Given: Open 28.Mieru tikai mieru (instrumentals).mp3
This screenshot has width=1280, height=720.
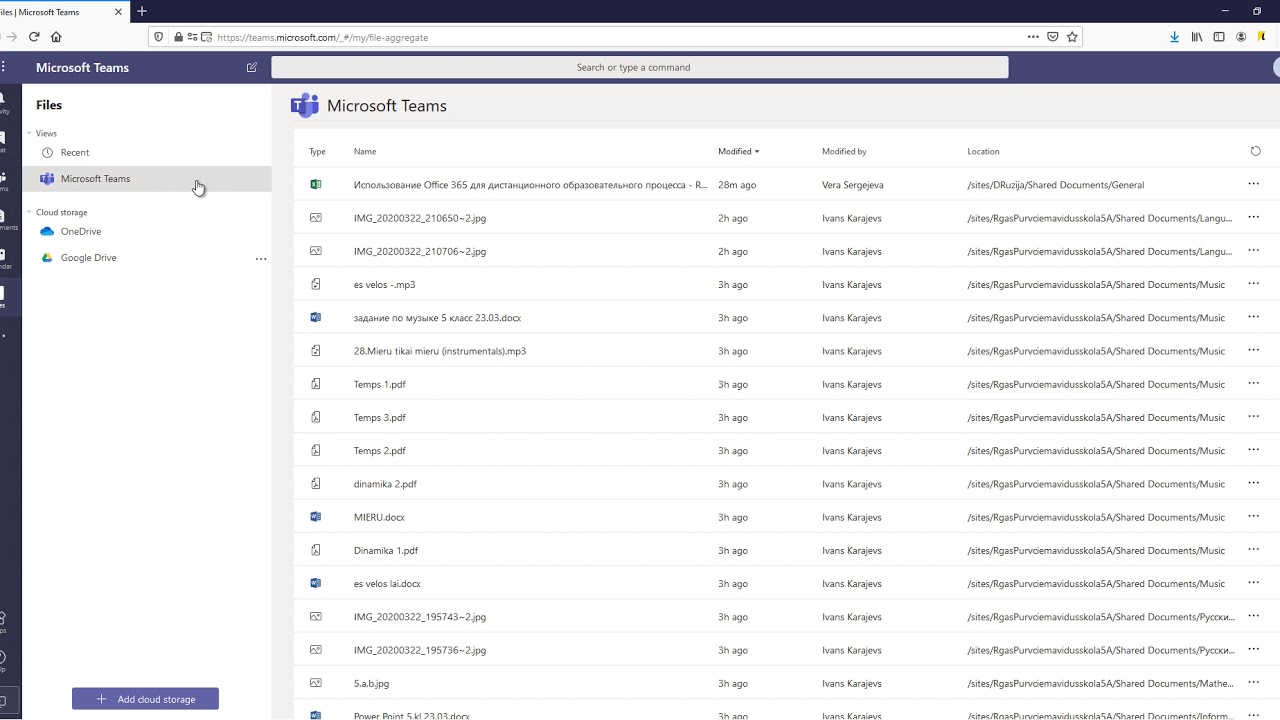Looking at the screenshot, I should click(x=439, y=351).
